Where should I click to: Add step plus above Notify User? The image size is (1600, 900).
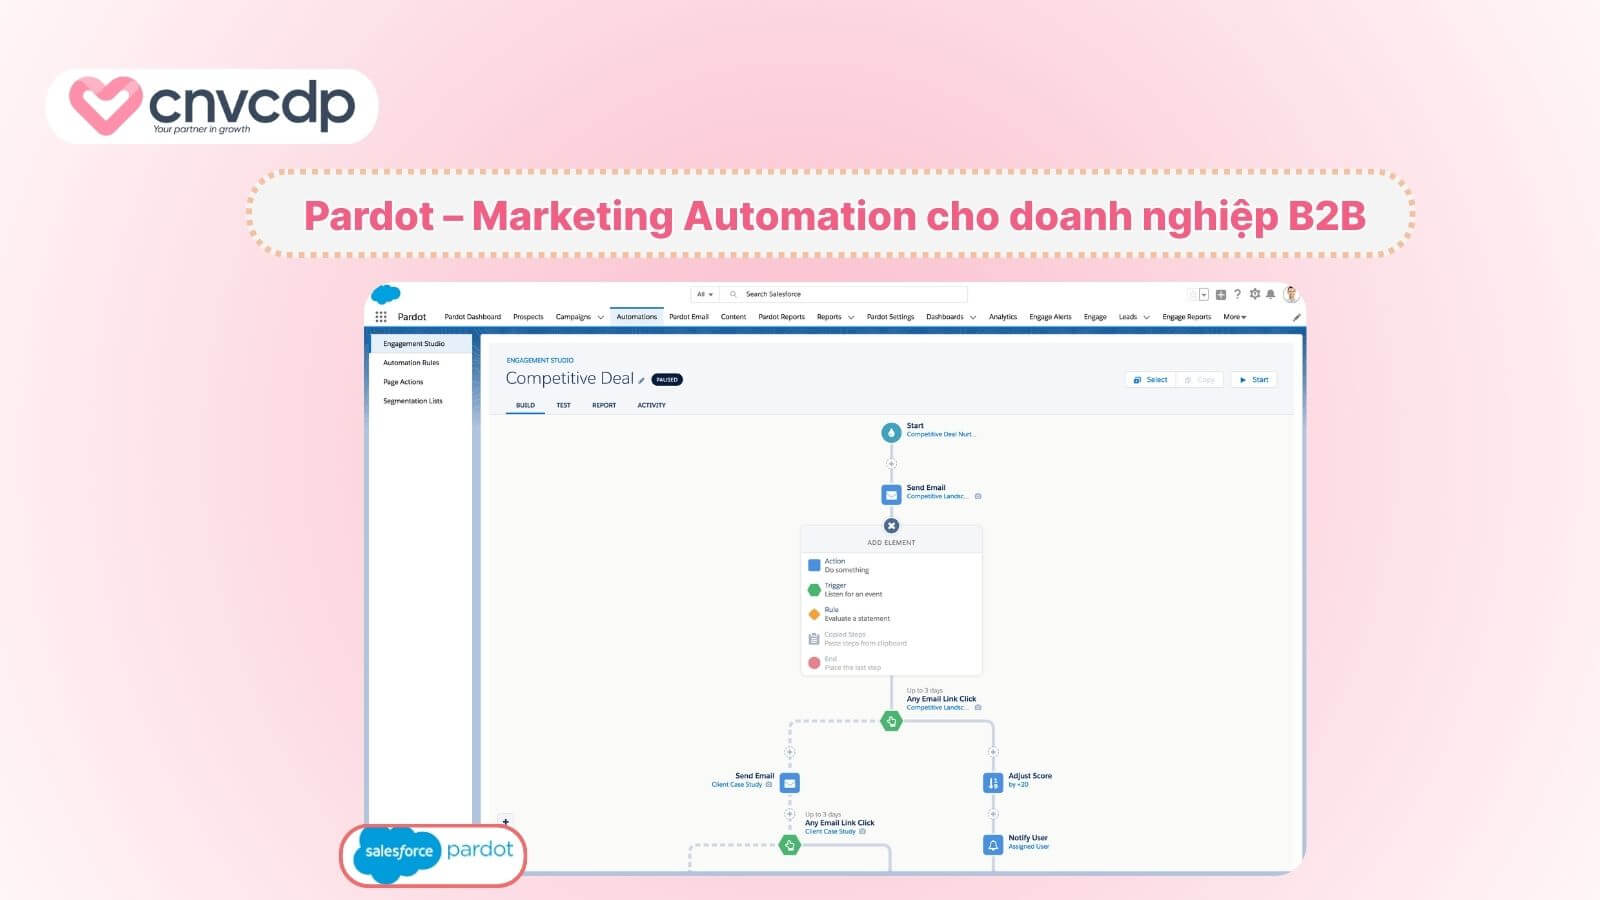pyautogui.click(x=993, y=814)
